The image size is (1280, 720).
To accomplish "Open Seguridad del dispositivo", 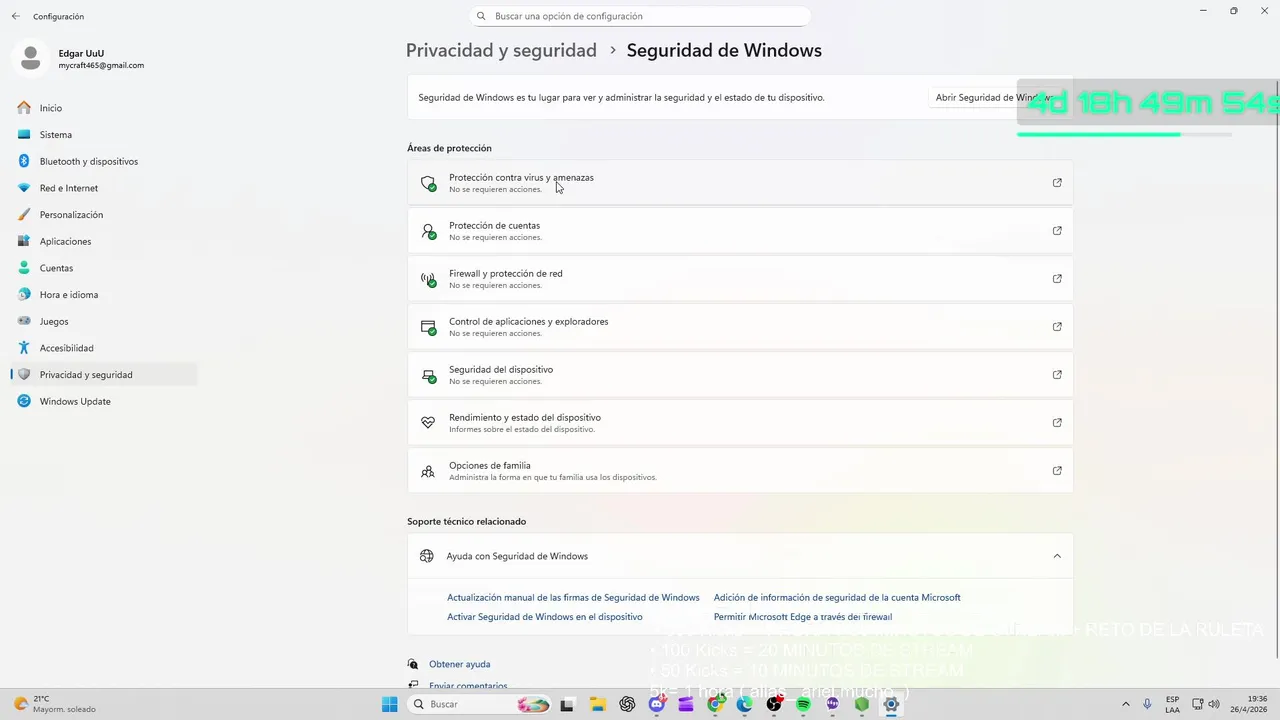I will coord(740,374).
